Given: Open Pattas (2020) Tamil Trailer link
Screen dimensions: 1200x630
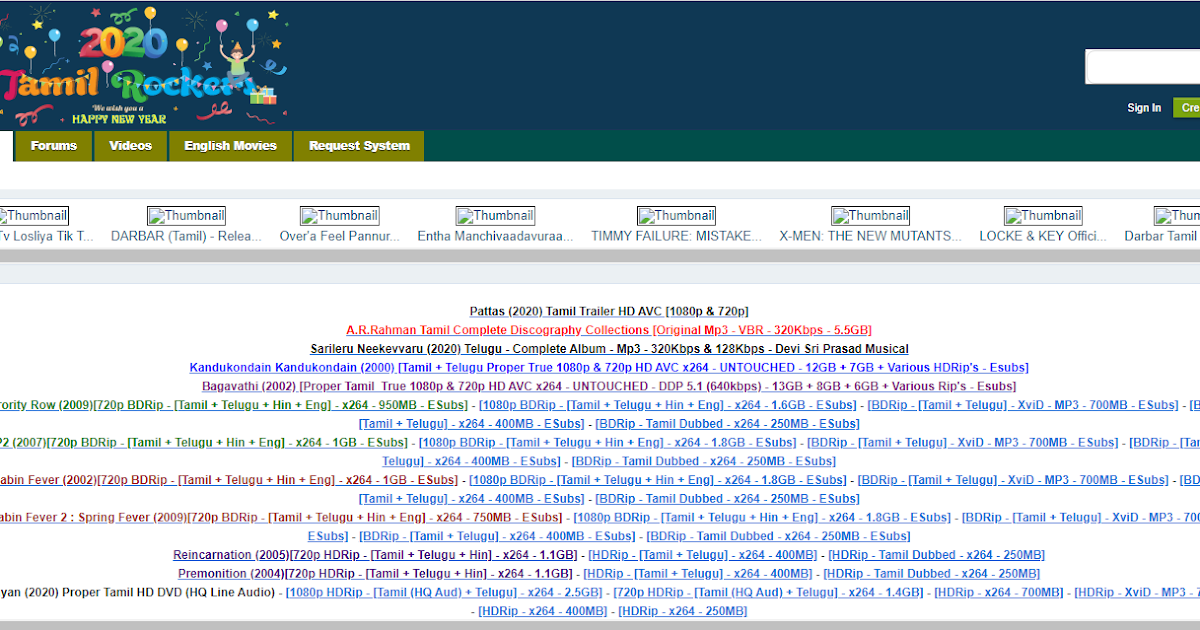Looking at the screenshot, I should (x=609, y=311).
